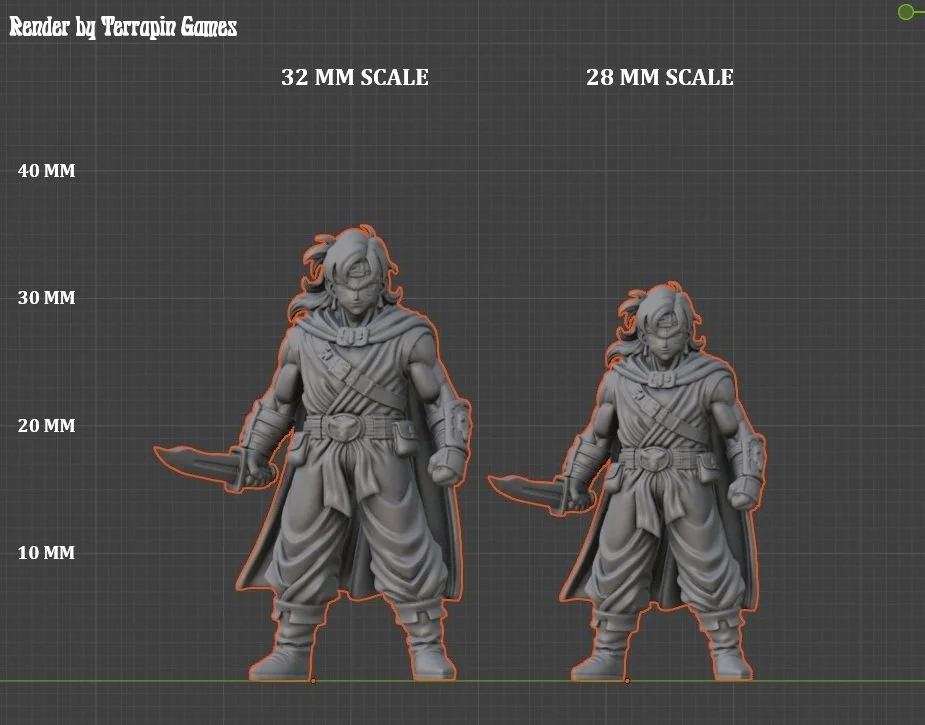Click the "32 MM SCALE" heading
This screenshot has width=925, height=725.
(355, 77)
